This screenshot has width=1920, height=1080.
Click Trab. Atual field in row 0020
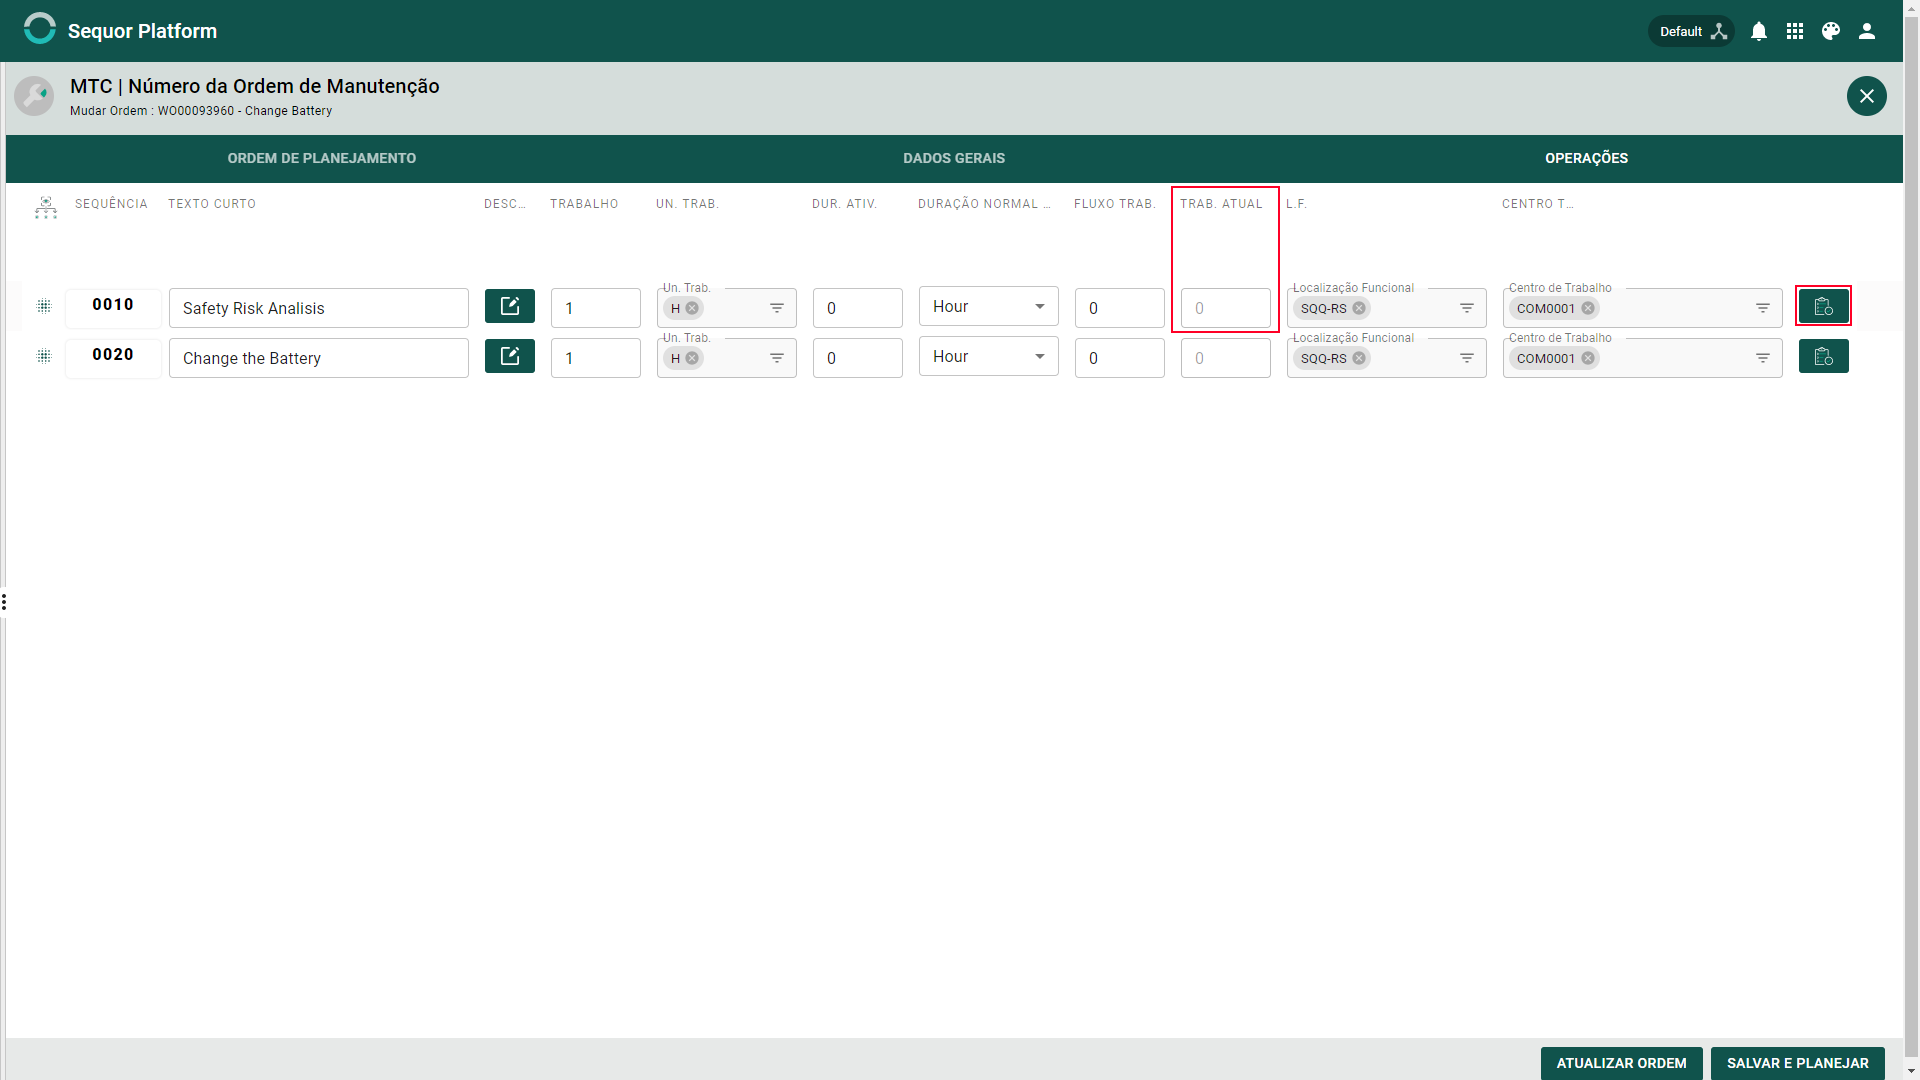[x=1226, y=358]
